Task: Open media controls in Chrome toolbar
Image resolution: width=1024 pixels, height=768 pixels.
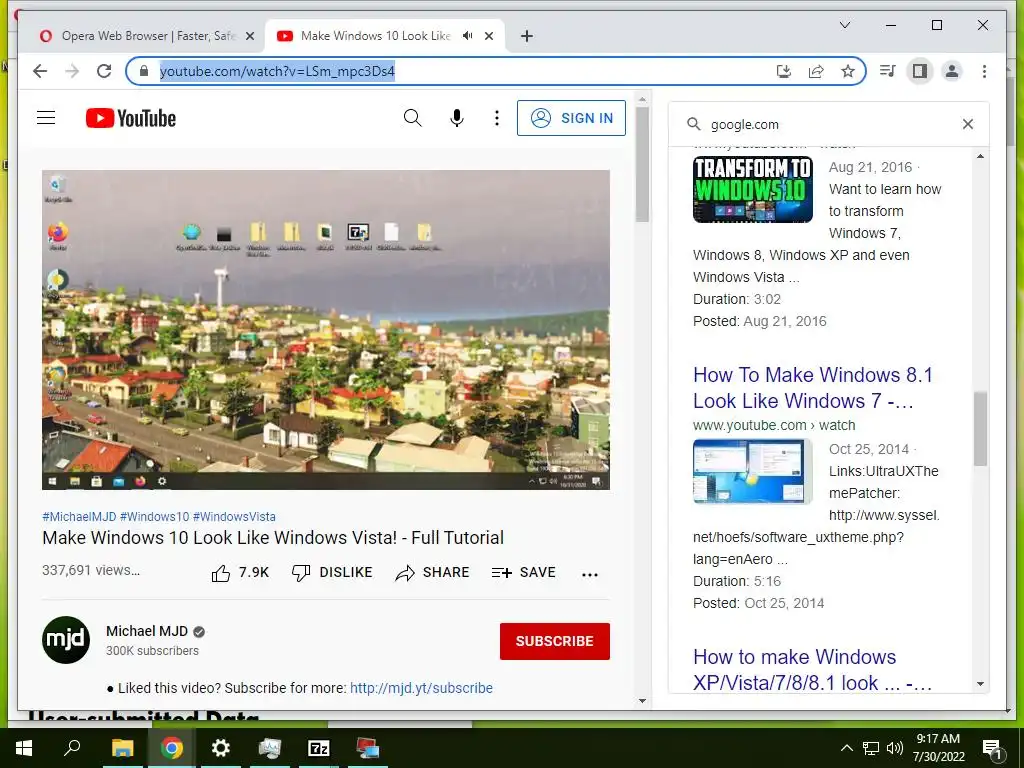Action: [x=888, y=71]
